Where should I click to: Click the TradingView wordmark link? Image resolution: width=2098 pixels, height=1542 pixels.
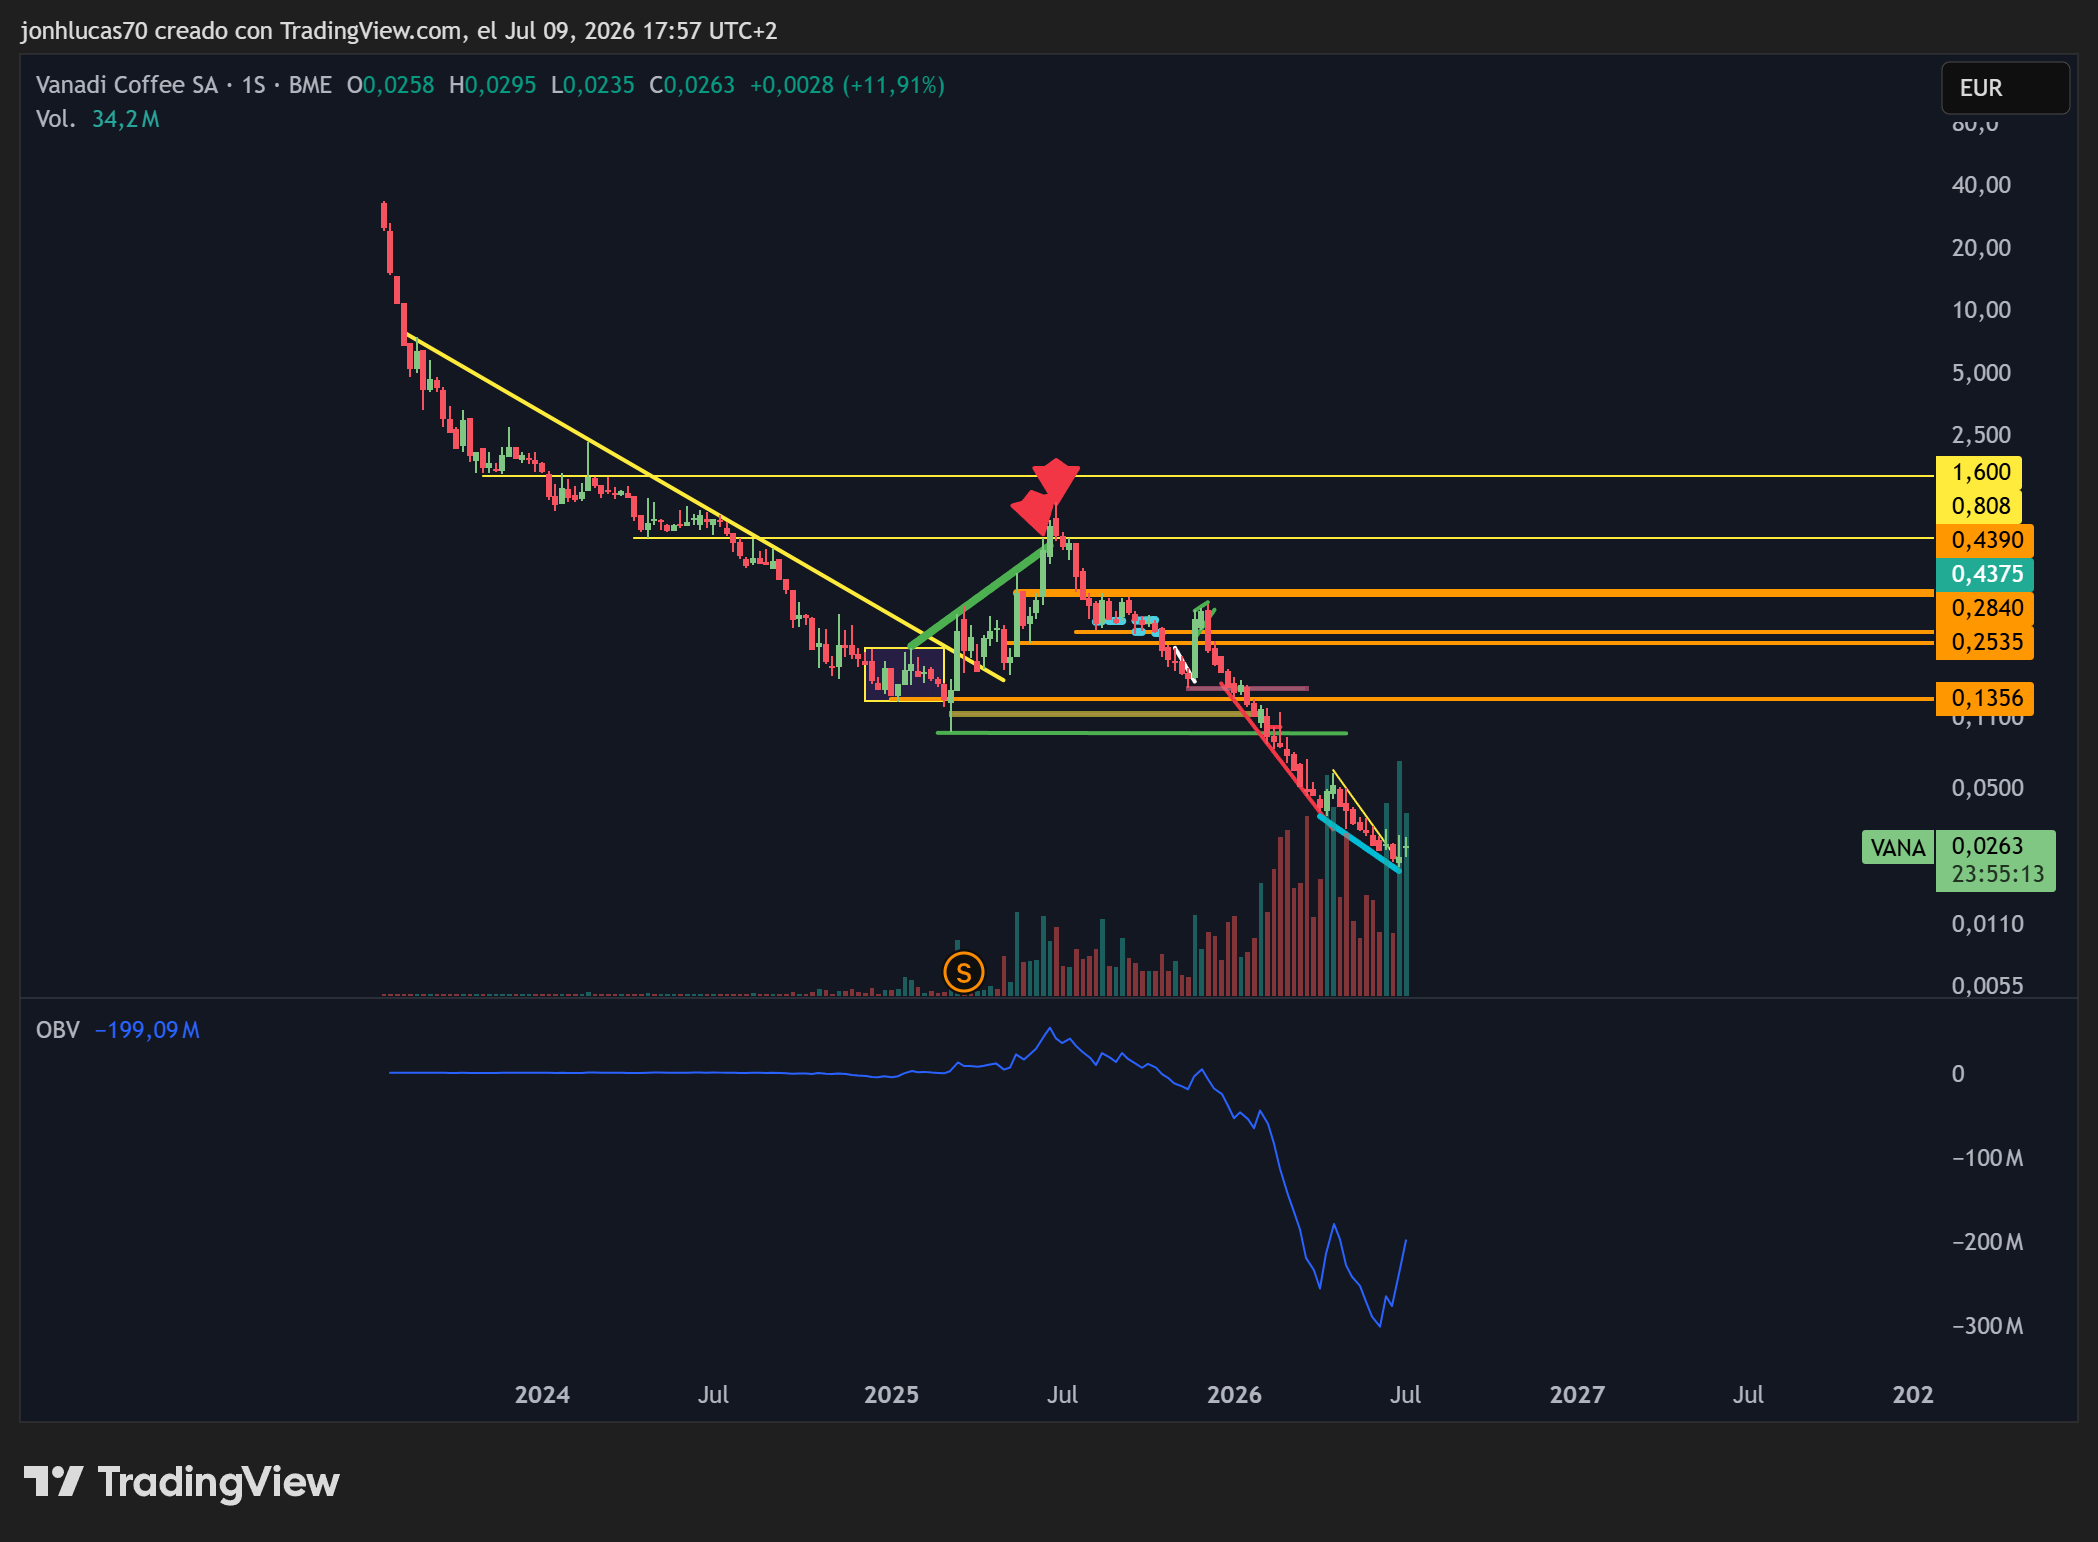point(218,1482)
